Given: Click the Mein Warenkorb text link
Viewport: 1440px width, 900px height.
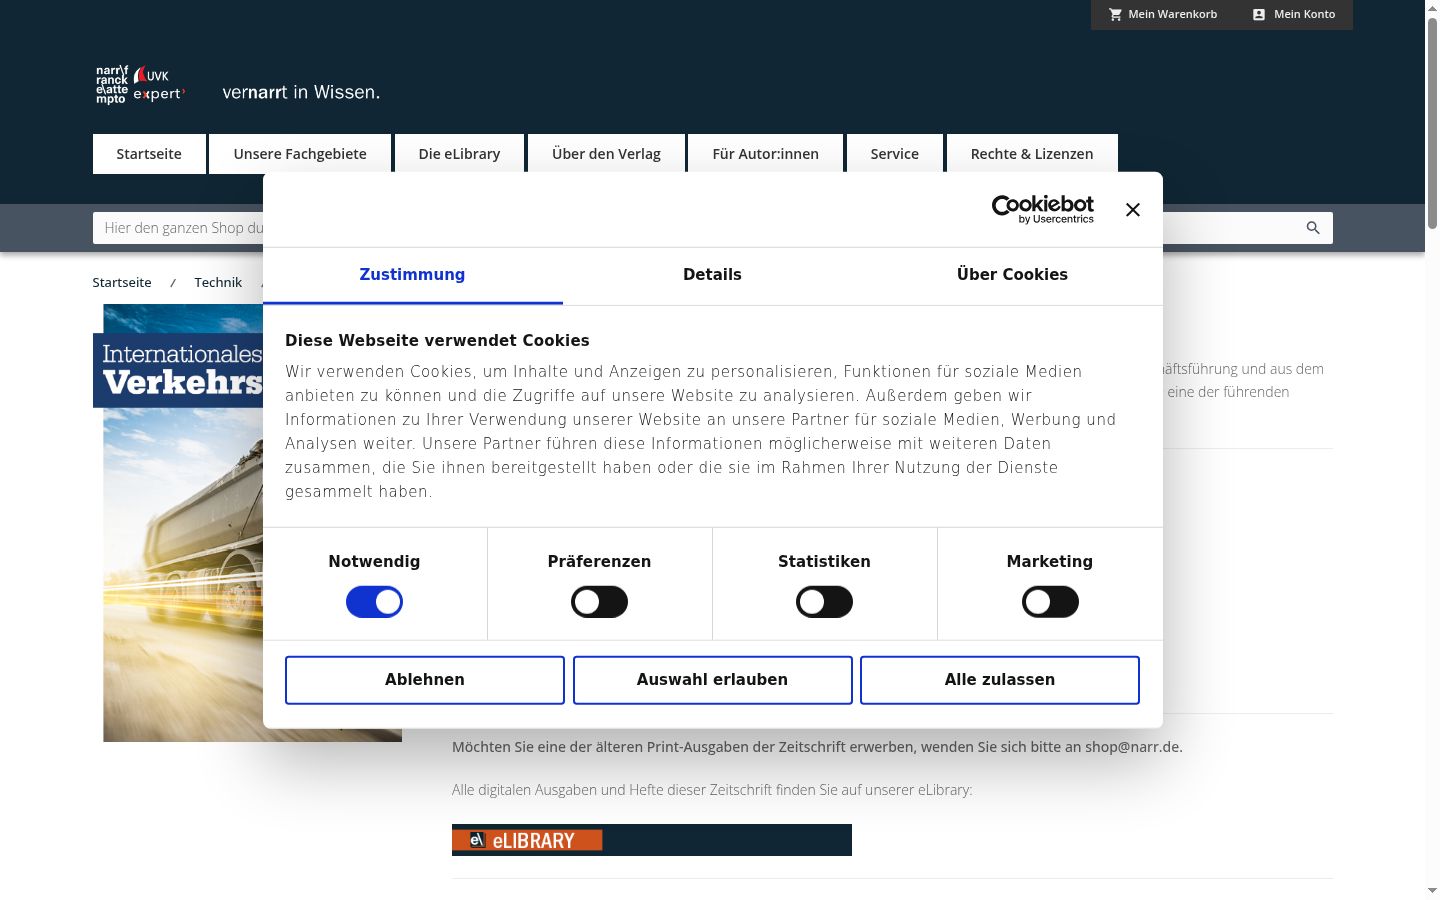Looking at the screenshot, I should click(x=1172, y=15).
